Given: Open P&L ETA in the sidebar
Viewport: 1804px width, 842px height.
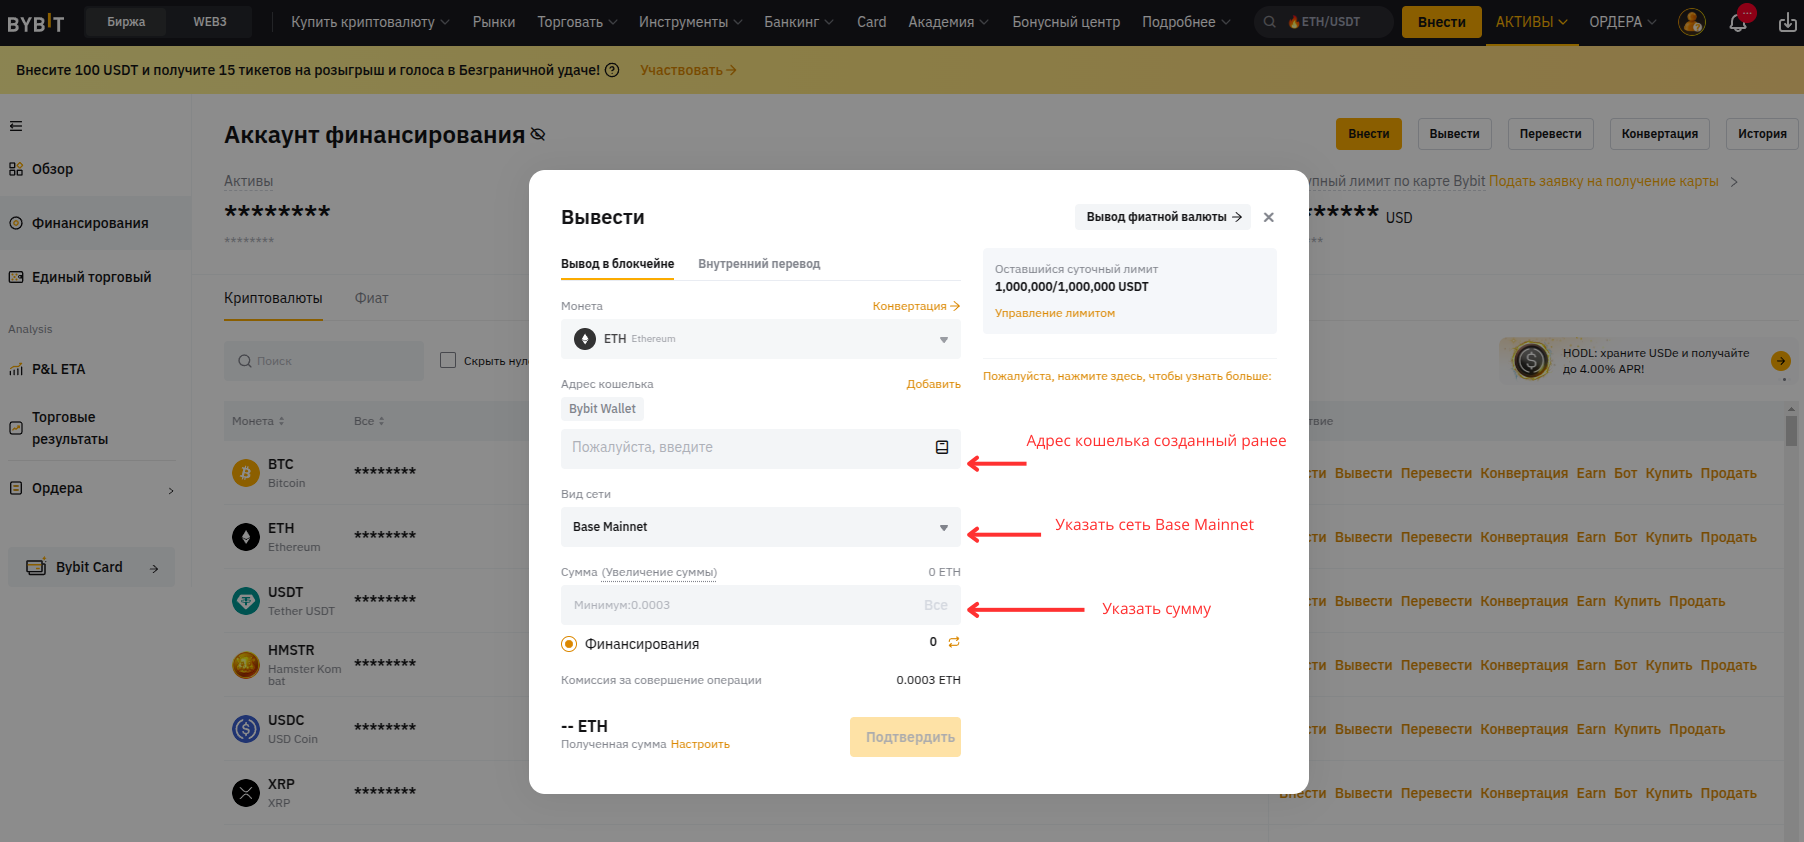Looking at the screenshot, I should point(58,369).
